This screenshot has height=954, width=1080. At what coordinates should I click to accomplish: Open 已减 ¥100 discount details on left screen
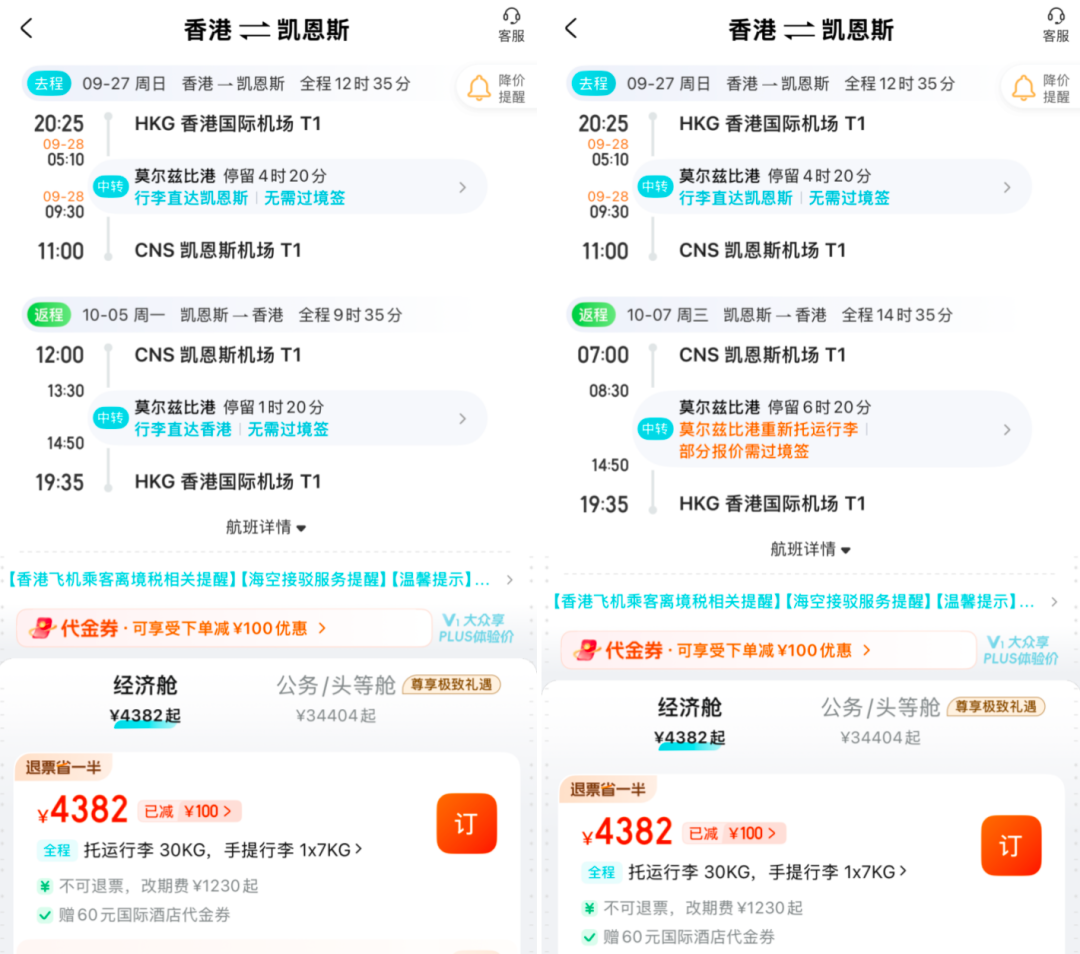coord(189,811)
